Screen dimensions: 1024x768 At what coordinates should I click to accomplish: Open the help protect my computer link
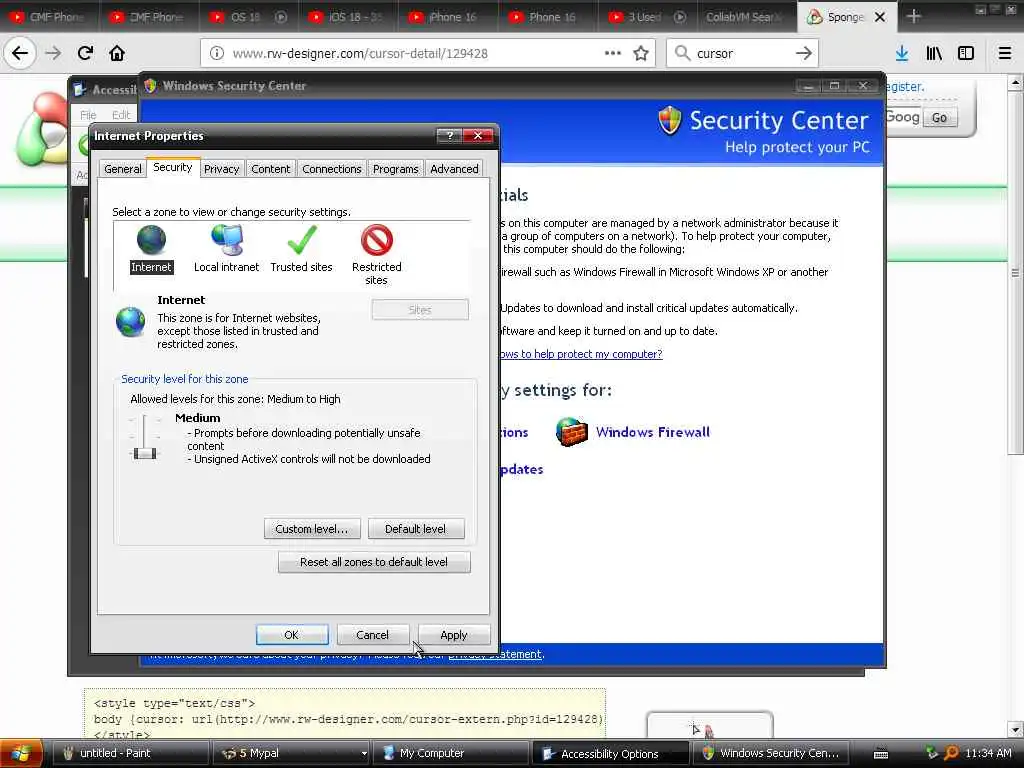click(x=581, y=354)
